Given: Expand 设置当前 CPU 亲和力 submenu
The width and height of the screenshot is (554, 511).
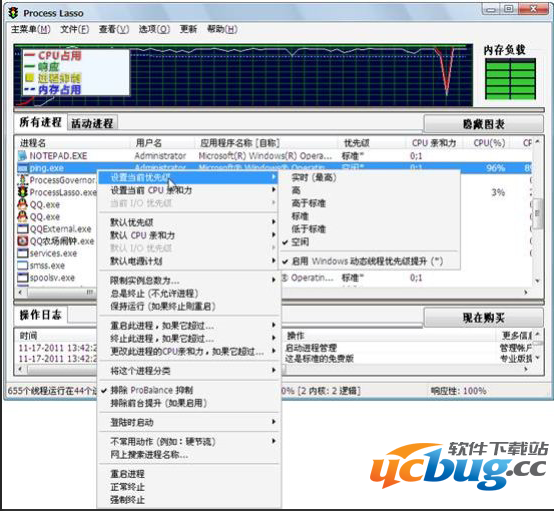Looking at the screenshot, I should (x=189, y=190).
